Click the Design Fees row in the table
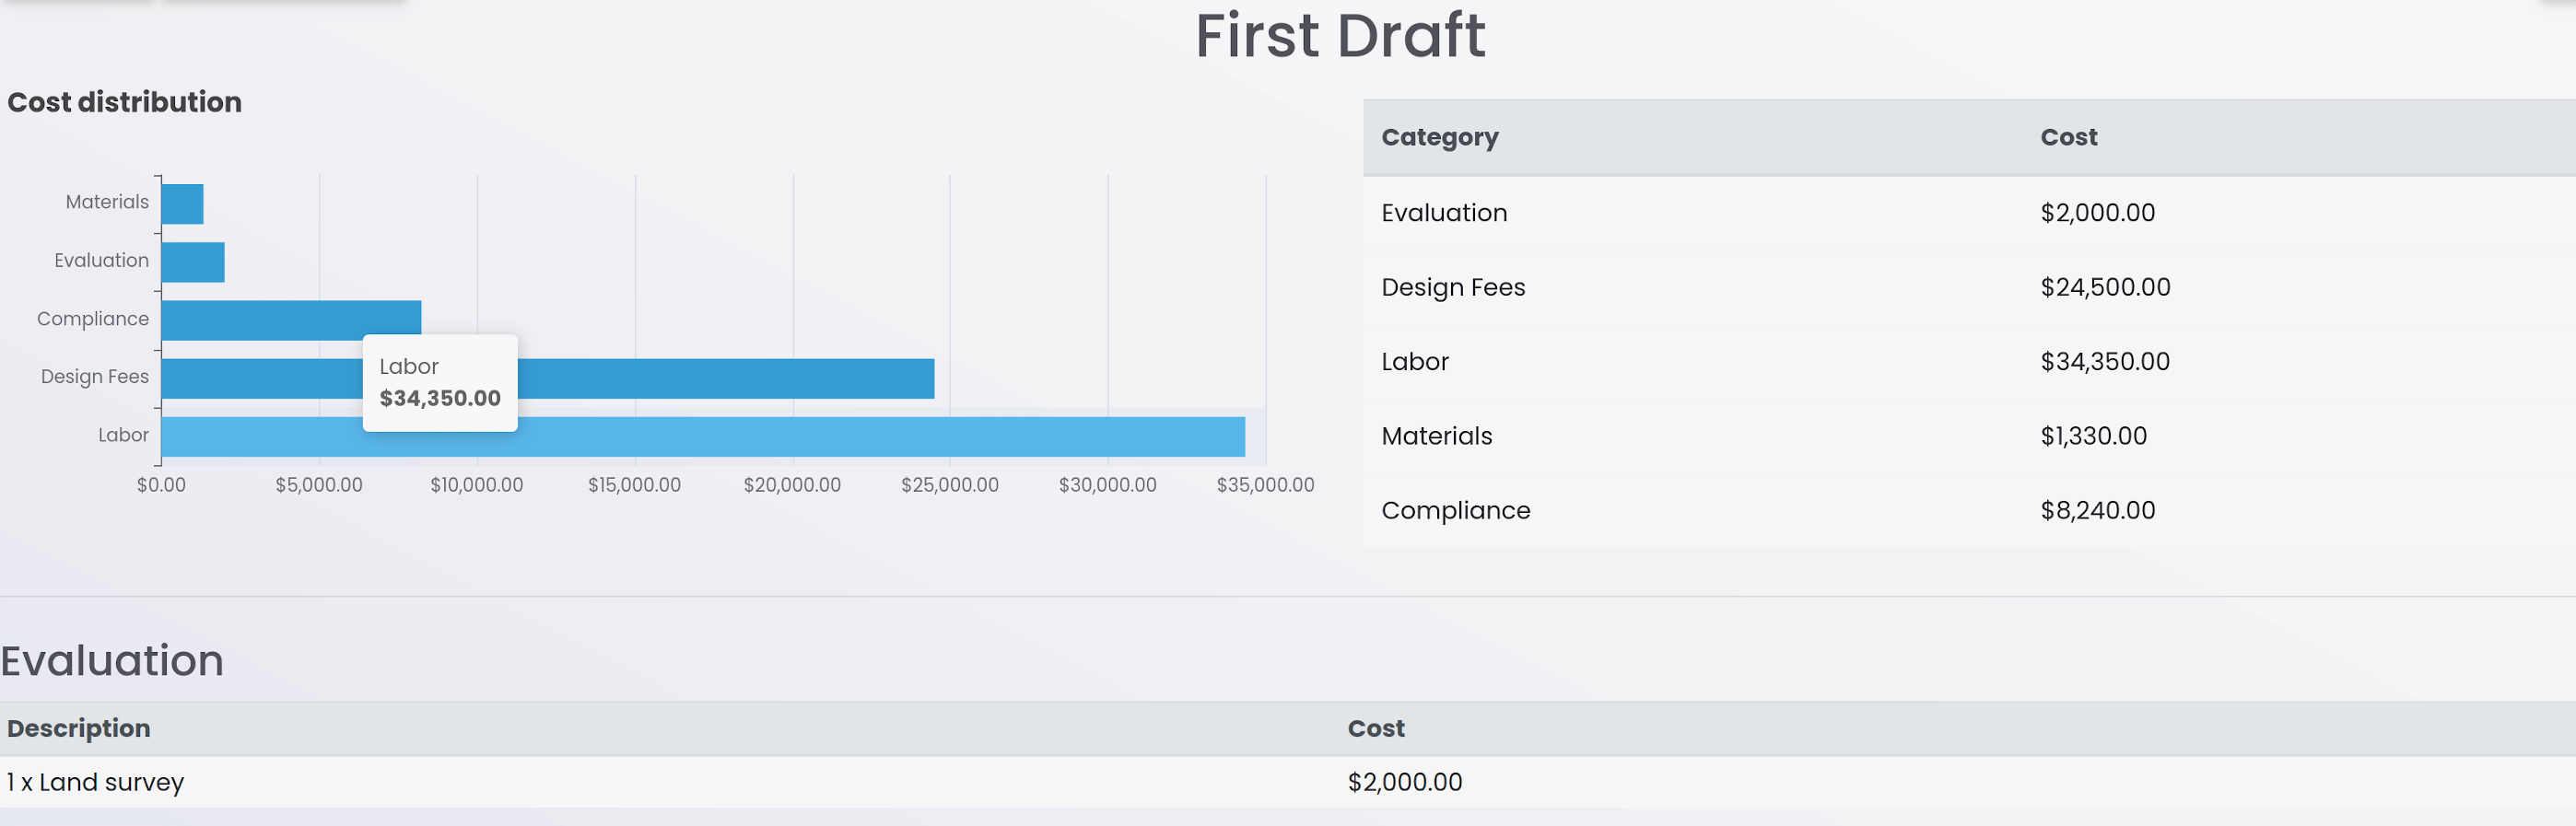The width and height of the screenshot is (2576, 826). (1452, 288)
